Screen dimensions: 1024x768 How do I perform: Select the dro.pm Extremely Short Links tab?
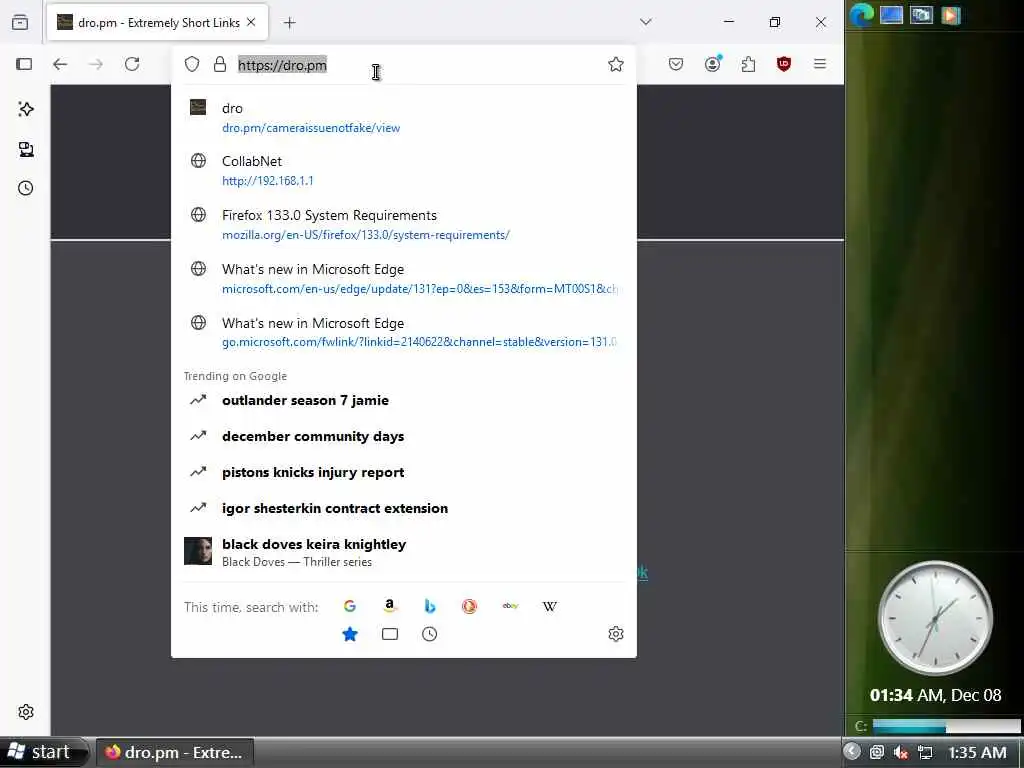tap(157, 23)
